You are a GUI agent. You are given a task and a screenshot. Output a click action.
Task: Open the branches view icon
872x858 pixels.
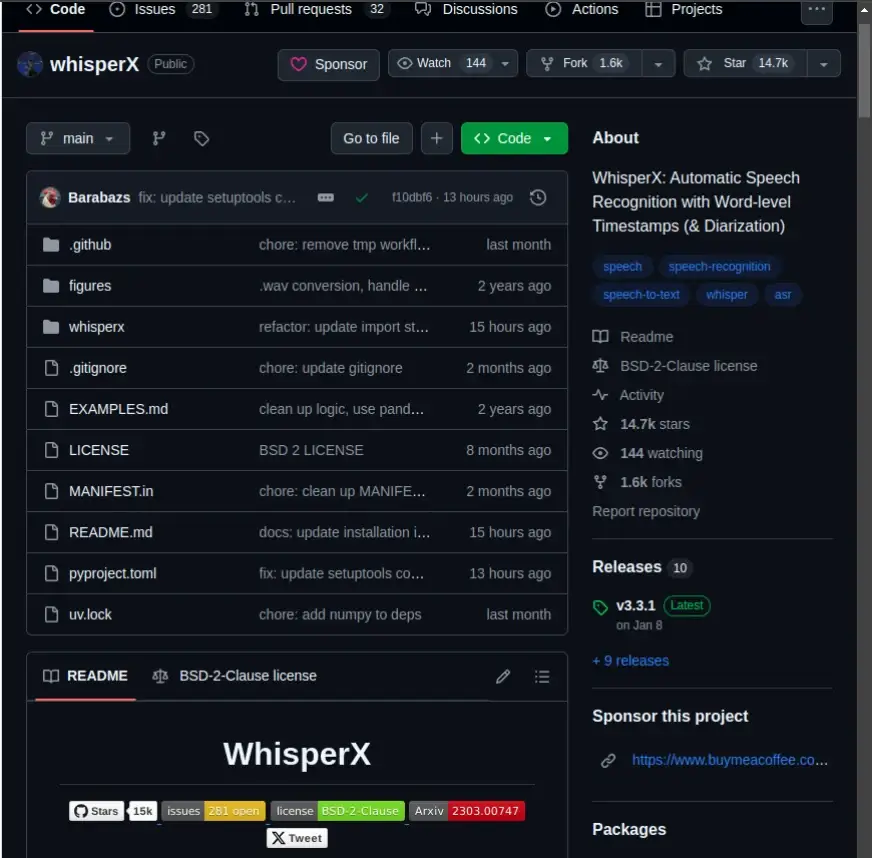[159, 138]
